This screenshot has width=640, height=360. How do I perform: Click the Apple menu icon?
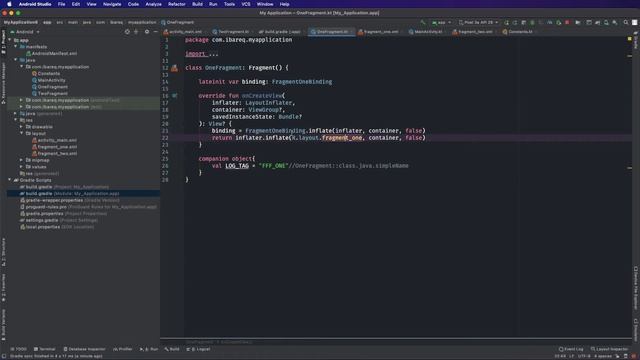[x=9, y=4]
